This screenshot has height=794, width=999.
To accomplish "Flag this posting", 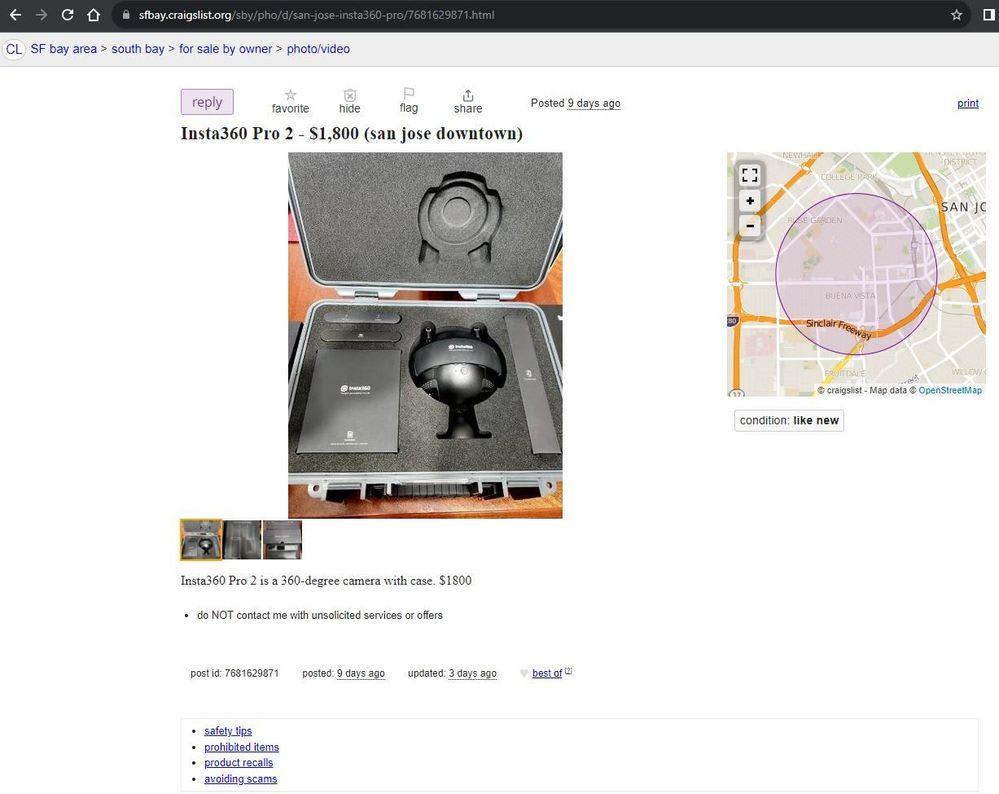I will tap(408, 101).
